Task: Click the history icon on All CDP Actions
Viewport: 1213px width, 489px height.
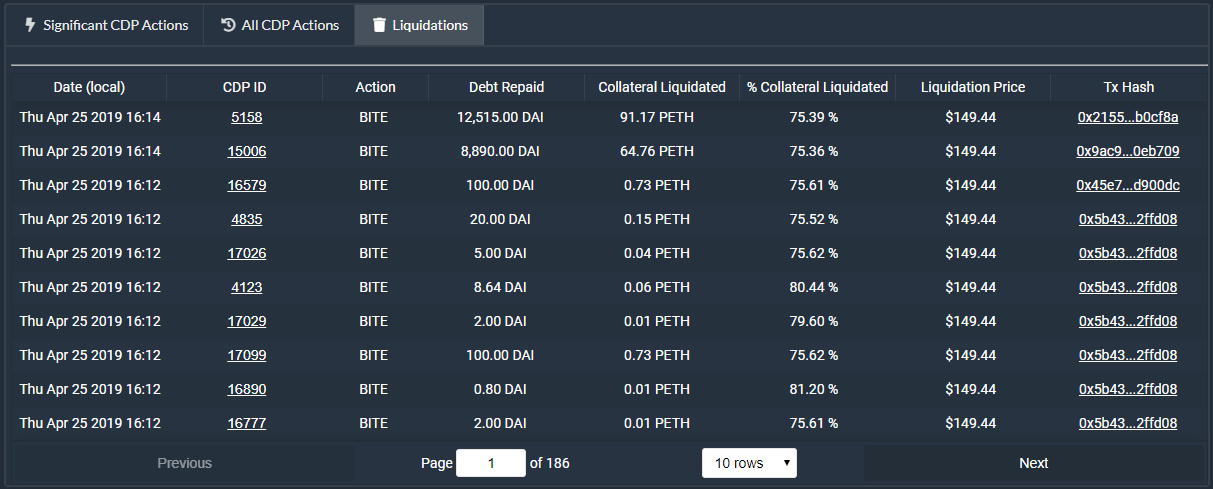Action: click(228, 25)
